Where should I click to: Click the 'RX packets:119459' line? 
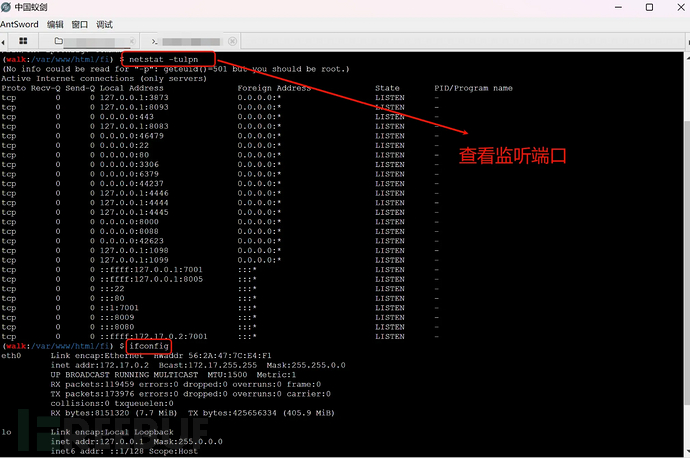click(186, 385)
